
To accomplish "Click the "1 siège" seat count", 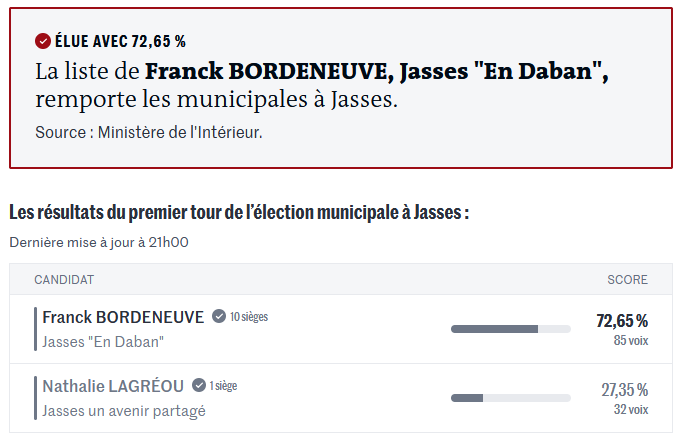I will (x=223, y=385).
